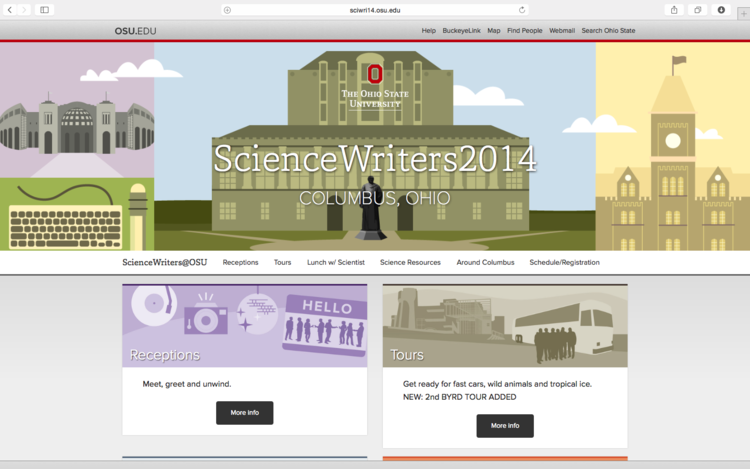Click the sciwri14.osu.edu address field
The height and width of the screenshot is (469, 750).
pyautogui.click(x=375, y=10)
